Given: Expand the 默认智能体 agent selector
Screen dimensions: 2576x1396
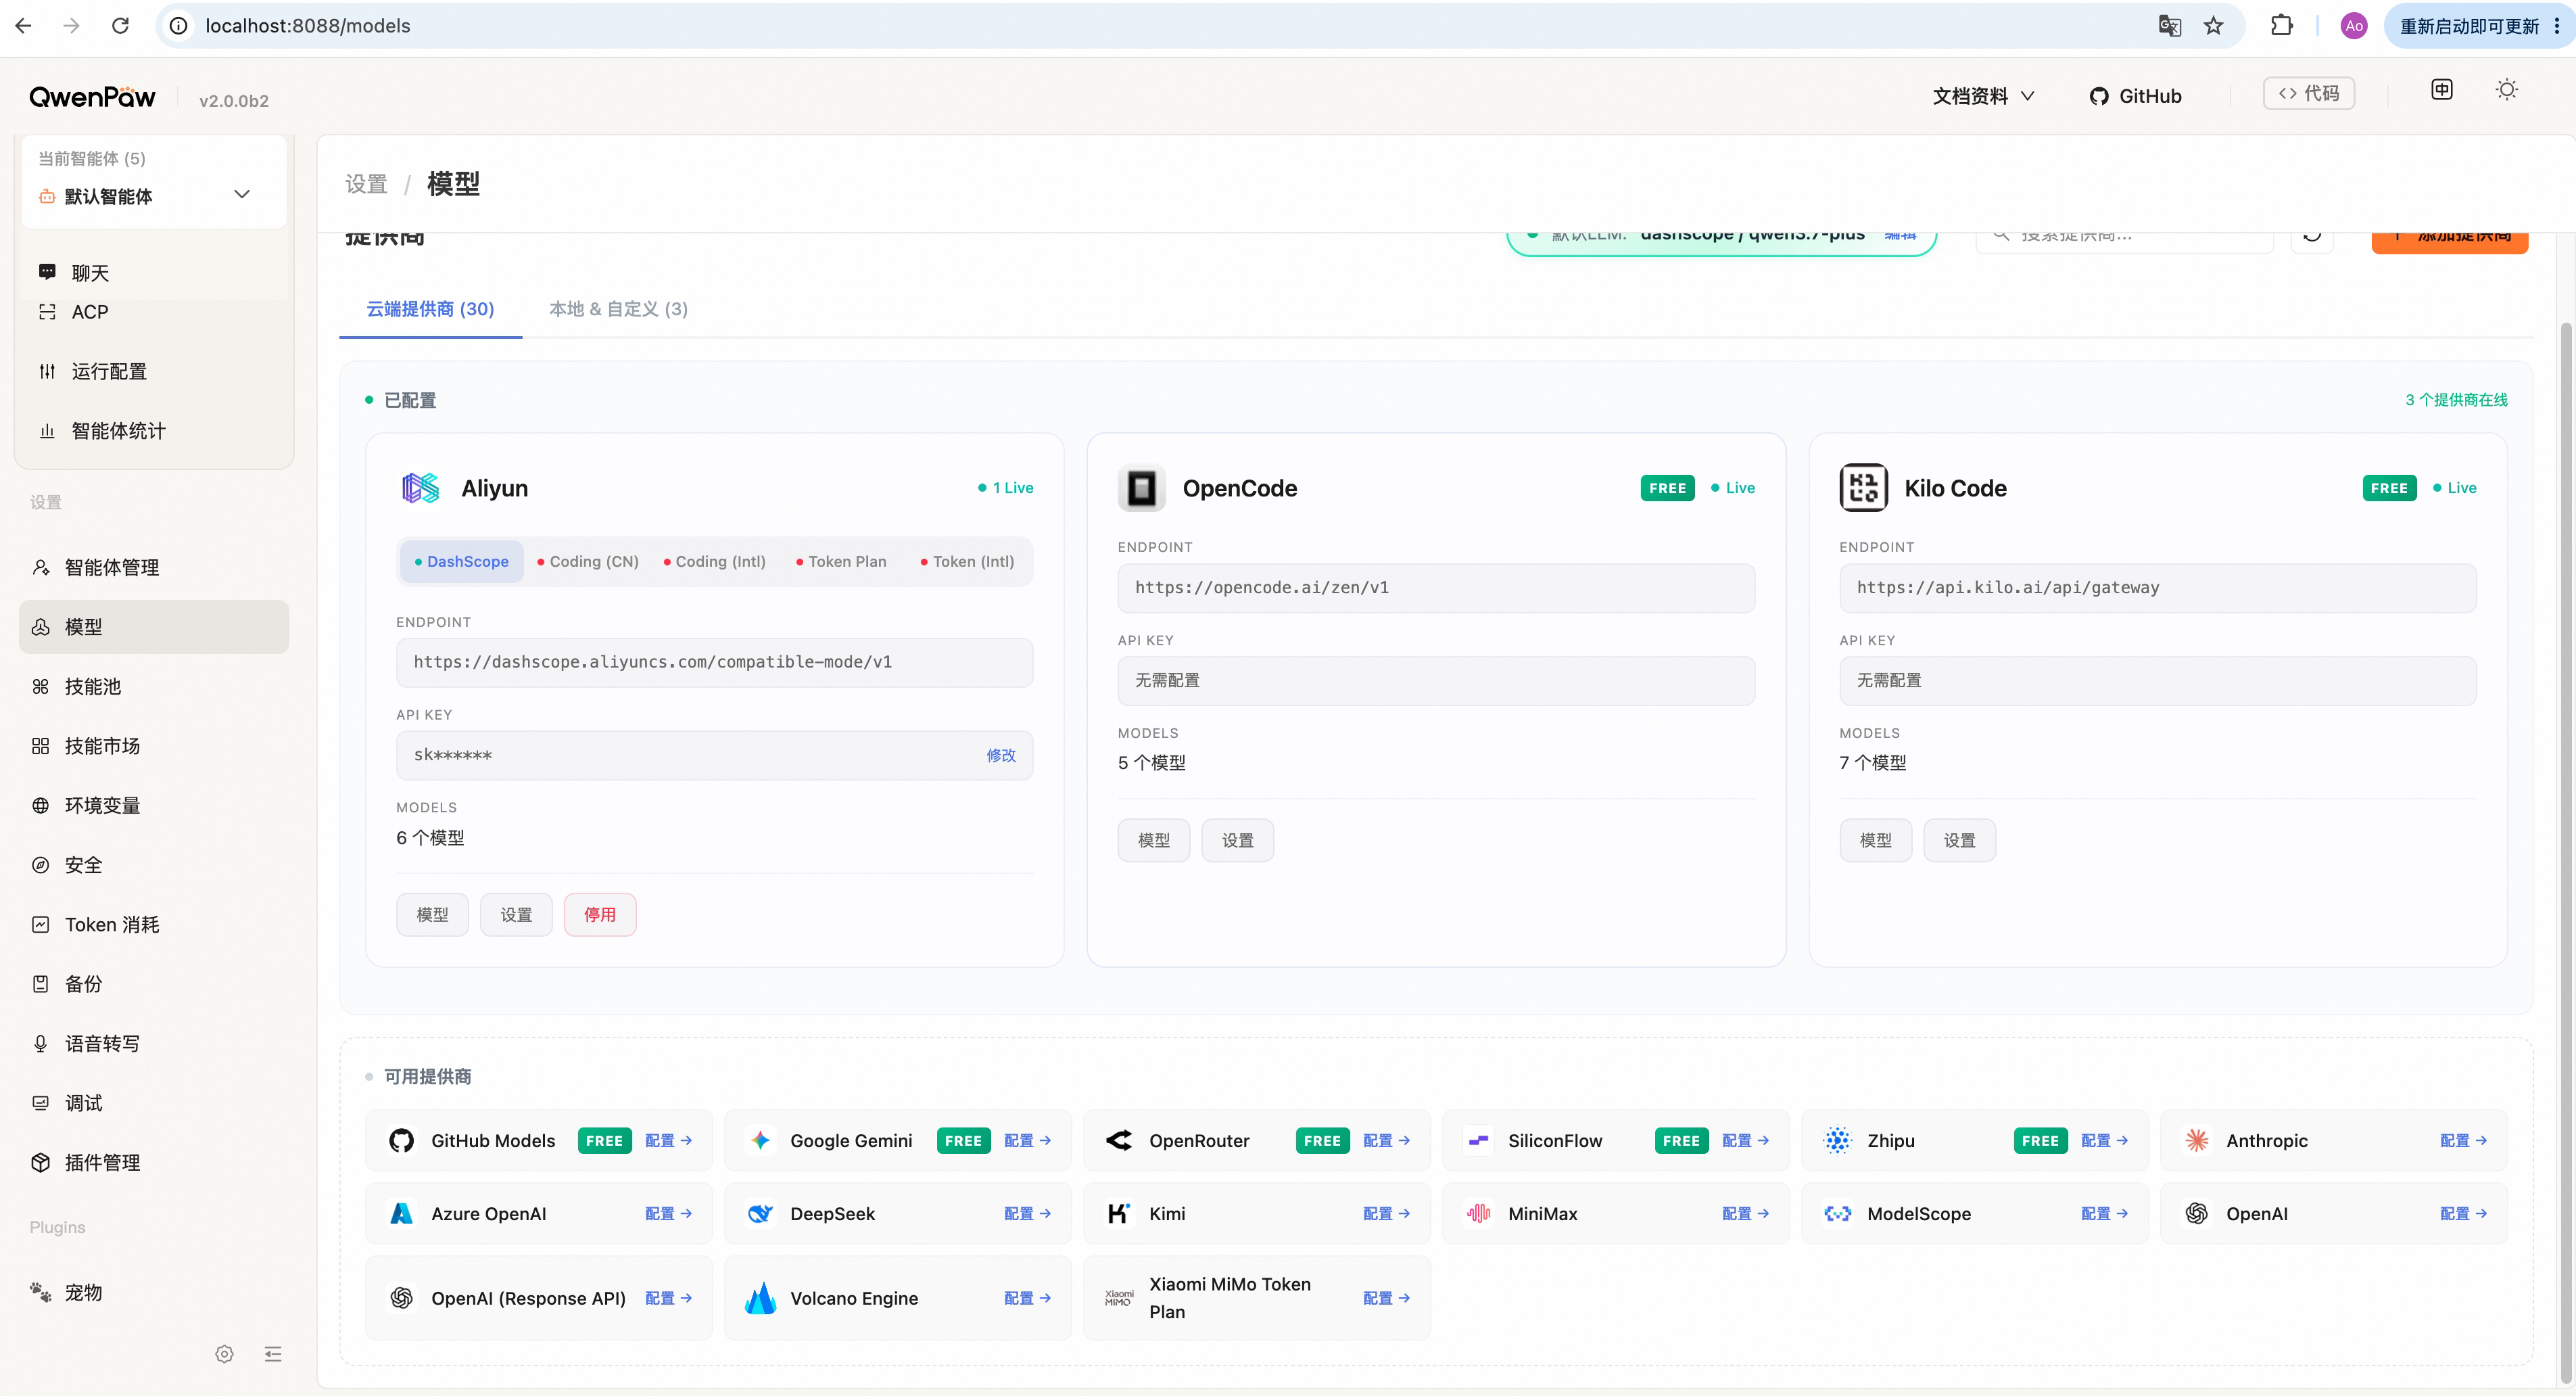Looking at the screenshot, I should tap(153, 196).
